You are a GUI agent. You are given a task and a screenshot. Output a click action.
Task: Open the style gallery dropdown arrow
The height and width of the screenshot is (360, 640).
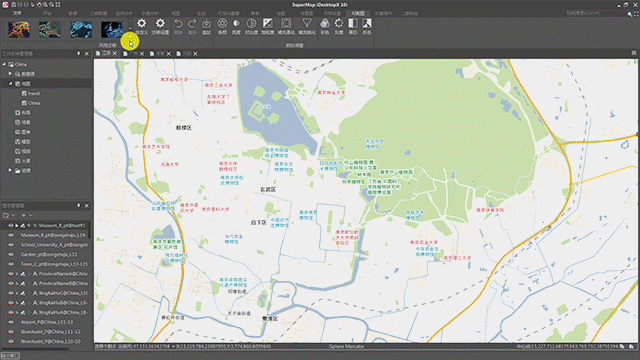131,29
